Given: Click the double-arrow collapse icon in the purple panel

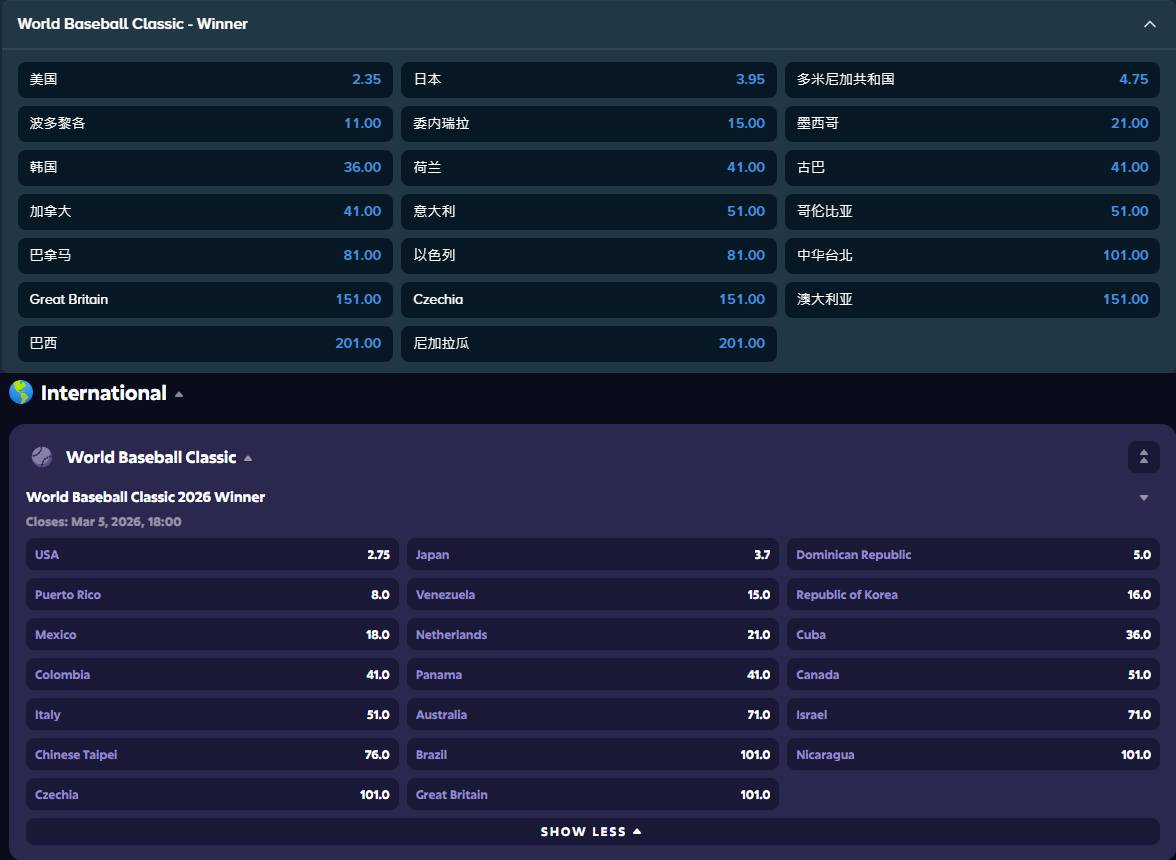Looking at the screenshot, I should tap(1143, 457).
